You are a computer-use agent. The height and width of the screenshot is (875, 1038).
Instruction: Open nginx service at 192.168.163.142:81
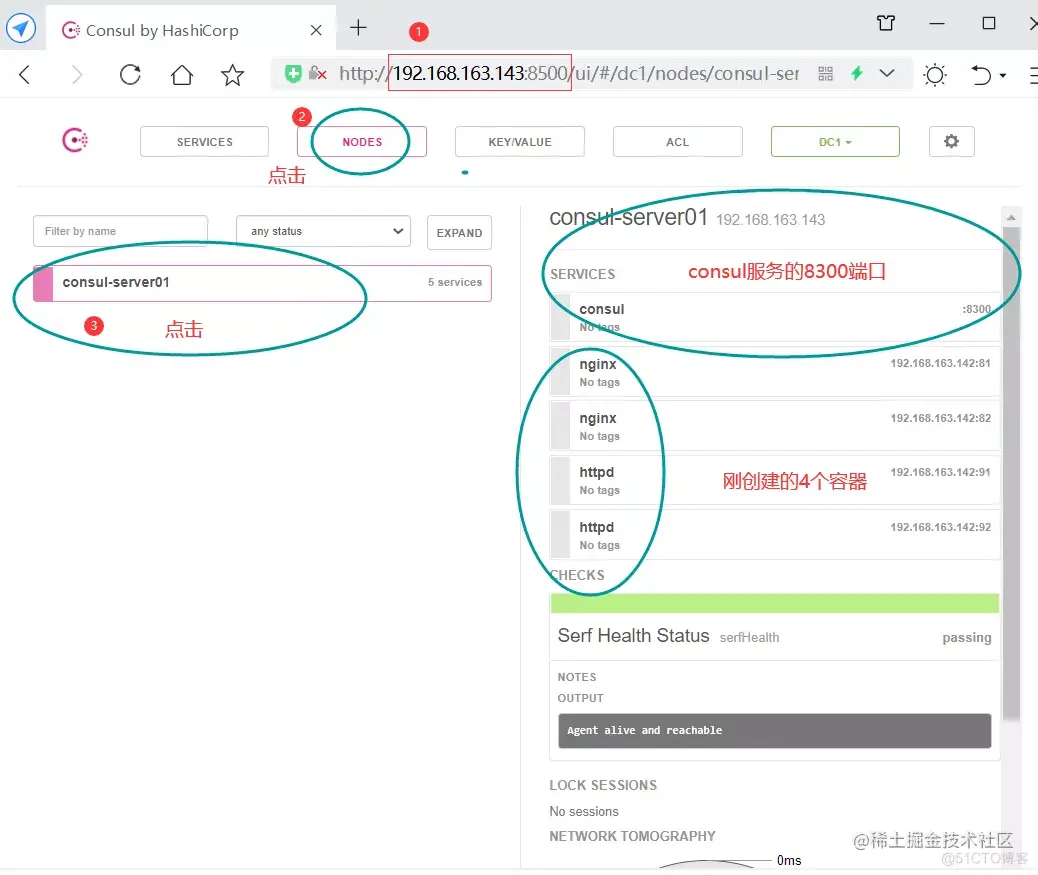tap(775, 372)
